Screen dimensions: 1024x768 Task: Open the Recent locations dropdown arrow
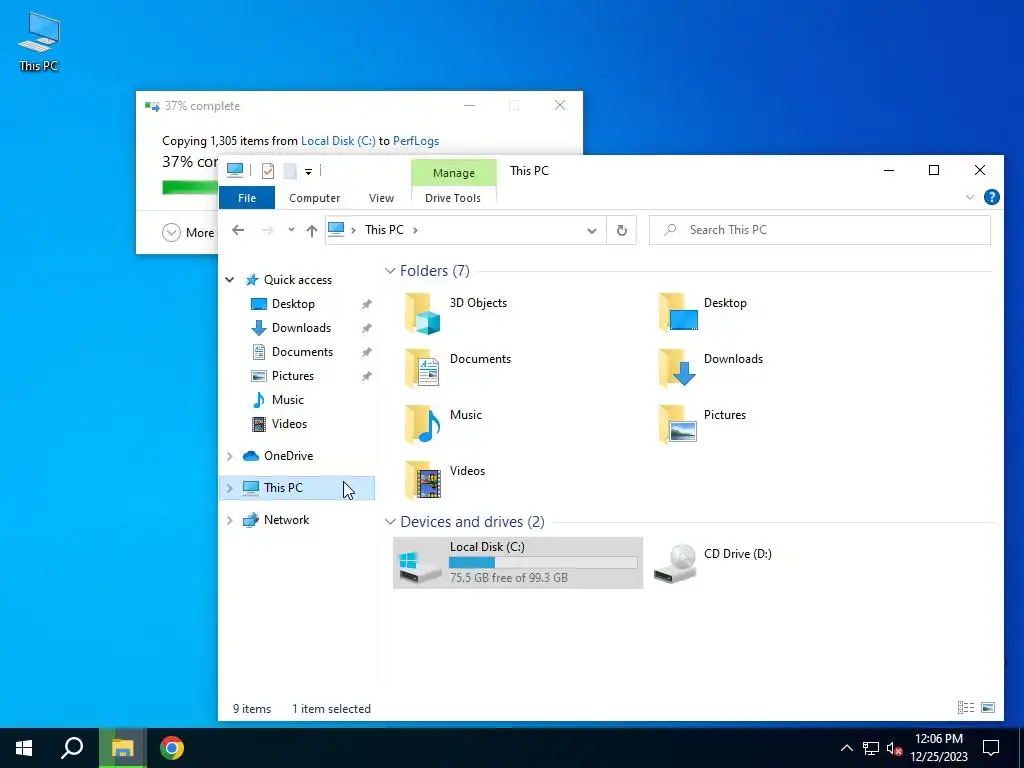[291, 230]
